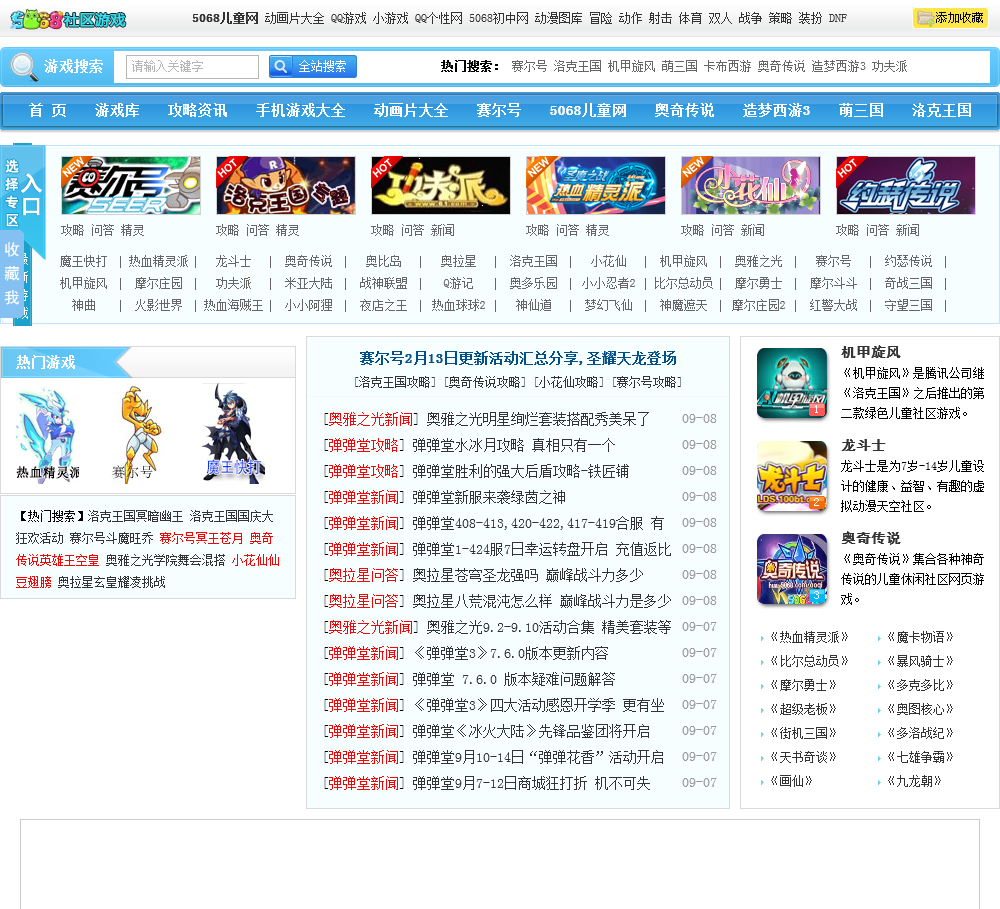The width and height of the screenshot is (1000, 909).
Task: Click the 《超级老板》 list link
Action: click(803, 709)
